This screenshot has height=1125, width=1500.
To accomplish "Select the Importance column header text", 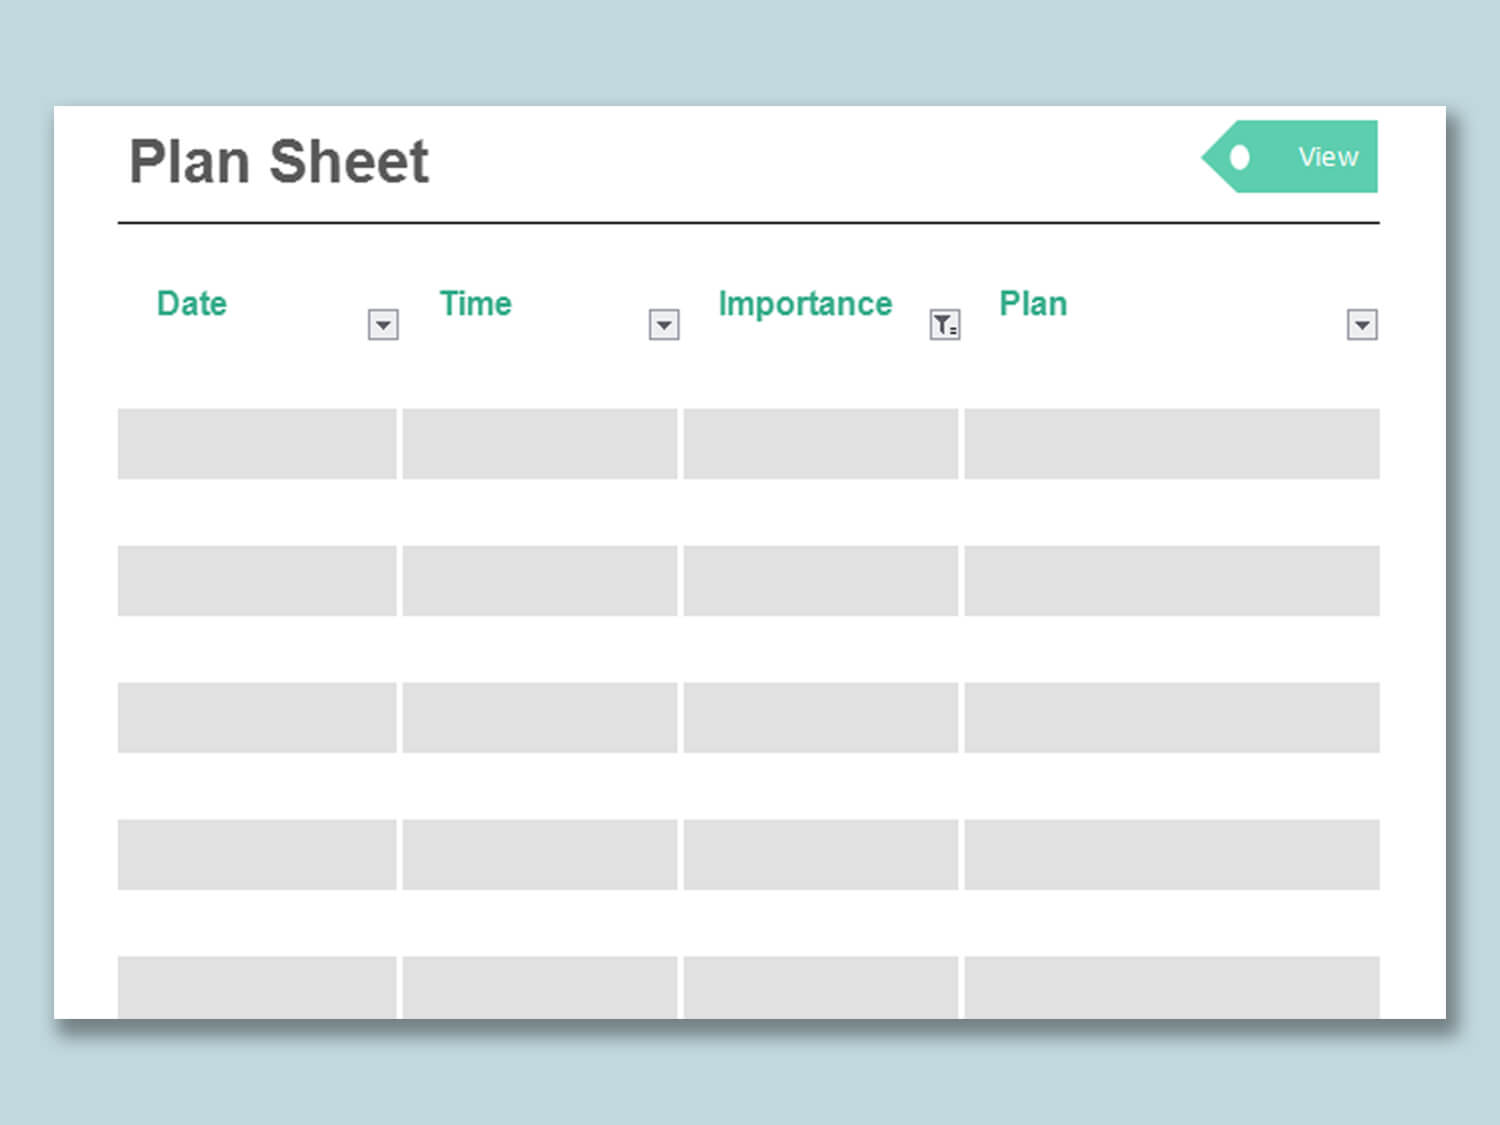I will click(805, 304).
